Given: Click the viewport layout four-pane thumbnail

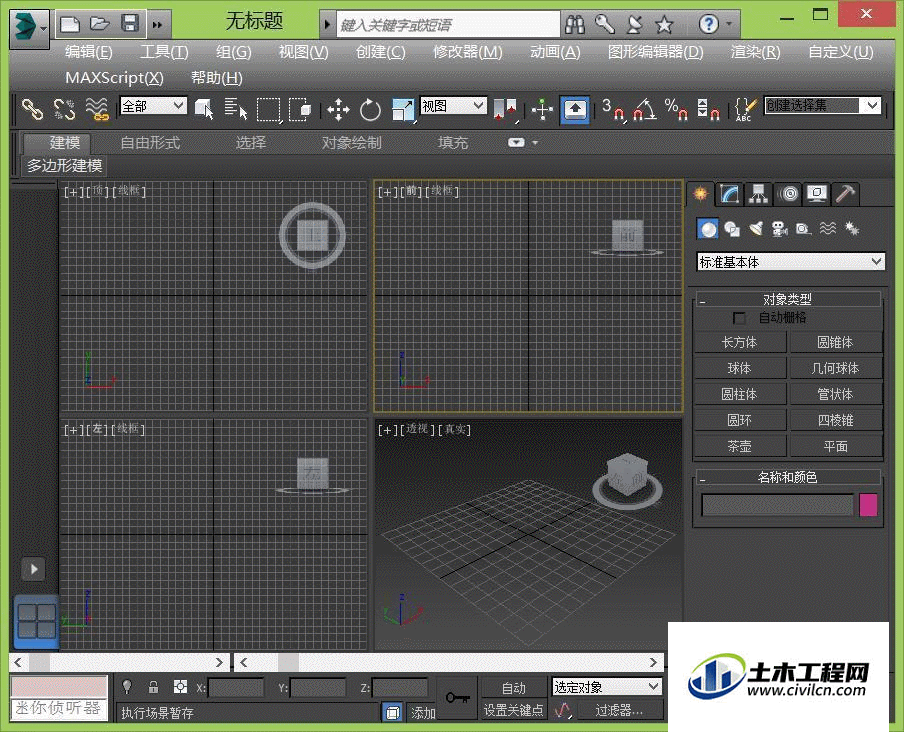Looking at the screenshot, I should coord(36,621).
